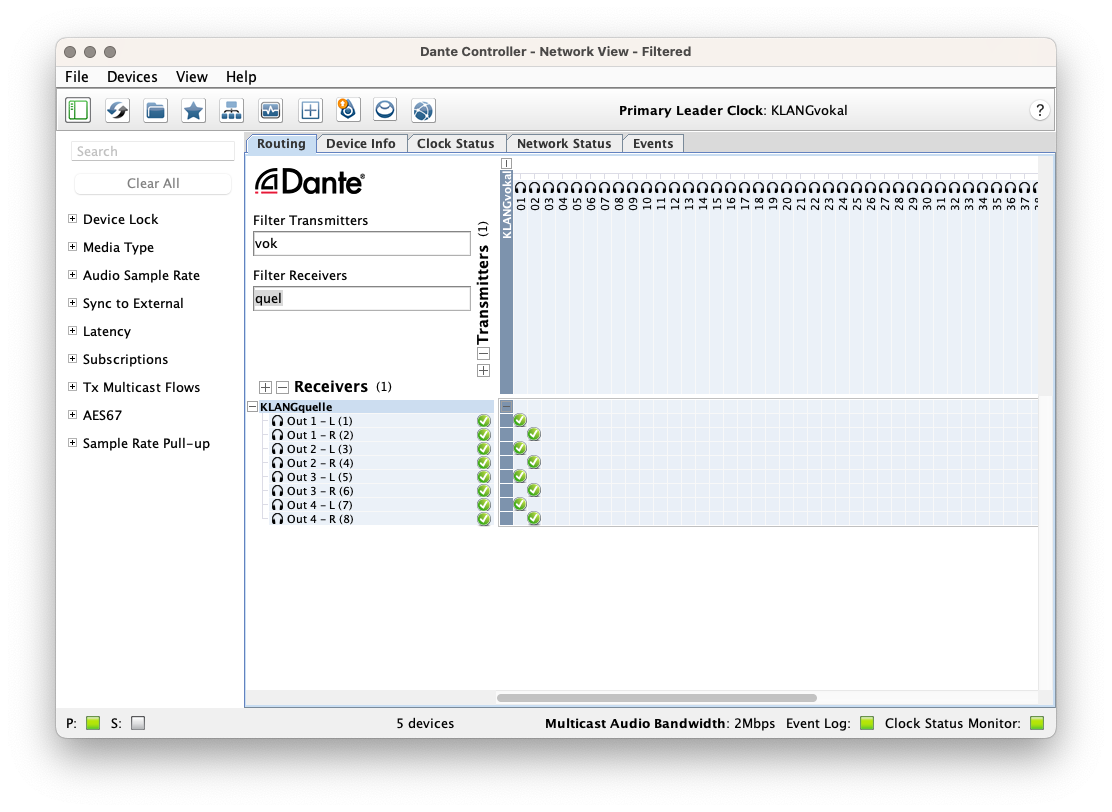Expand the Audio Sample Rate filter
The height and width of the screenshot is (812, 1112).
pos(72,274)
